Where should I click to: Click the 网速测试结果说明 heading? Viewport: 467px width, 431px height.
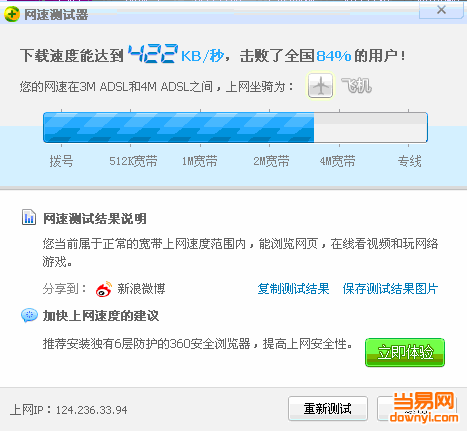[x=95, y=219]
